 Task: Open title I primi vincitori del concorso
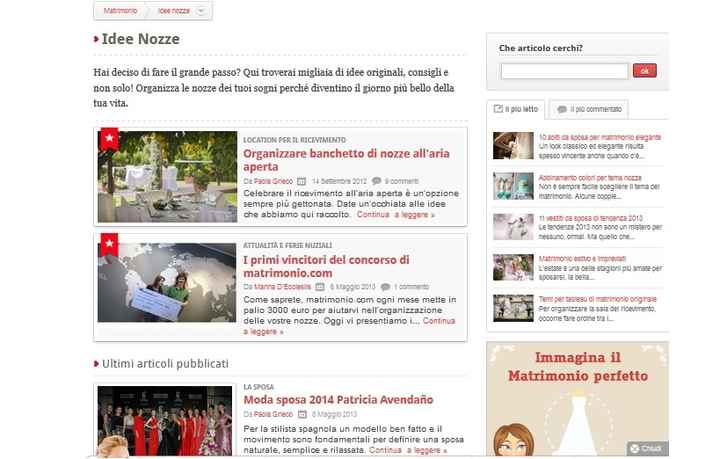pos(326,266)
